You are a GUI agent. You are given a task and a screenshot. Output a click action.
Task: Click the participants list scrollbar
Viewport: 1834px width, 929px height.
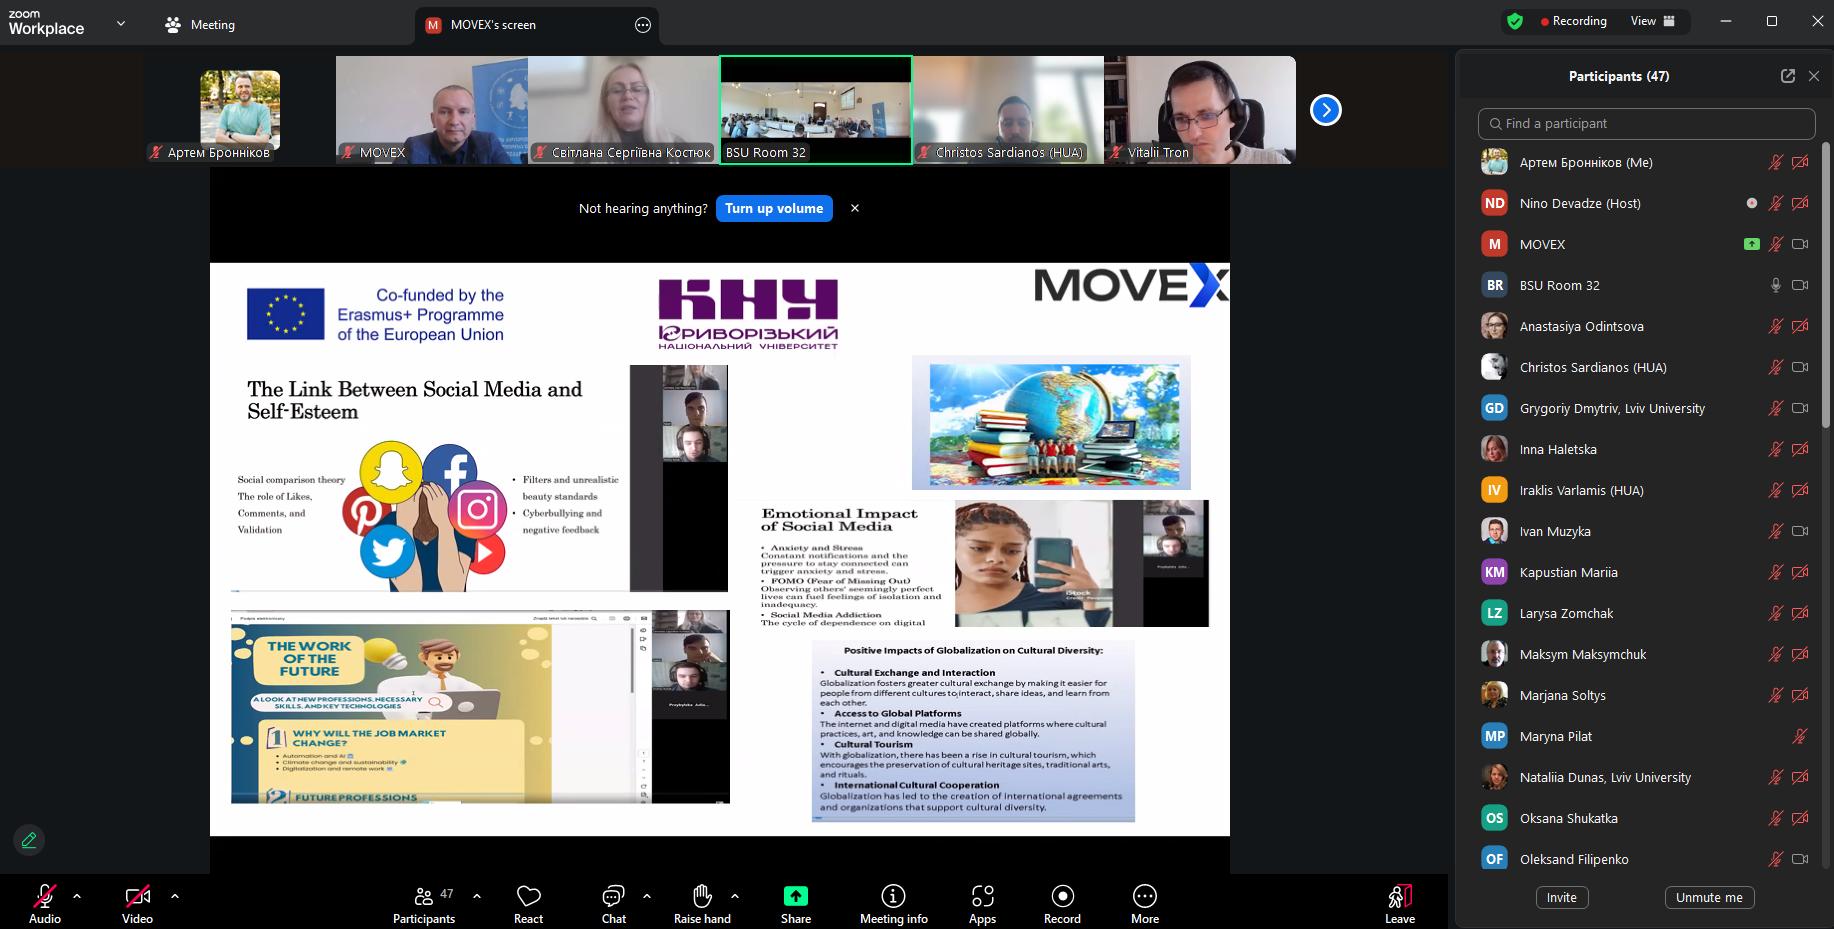click(x=1826, y=290)
